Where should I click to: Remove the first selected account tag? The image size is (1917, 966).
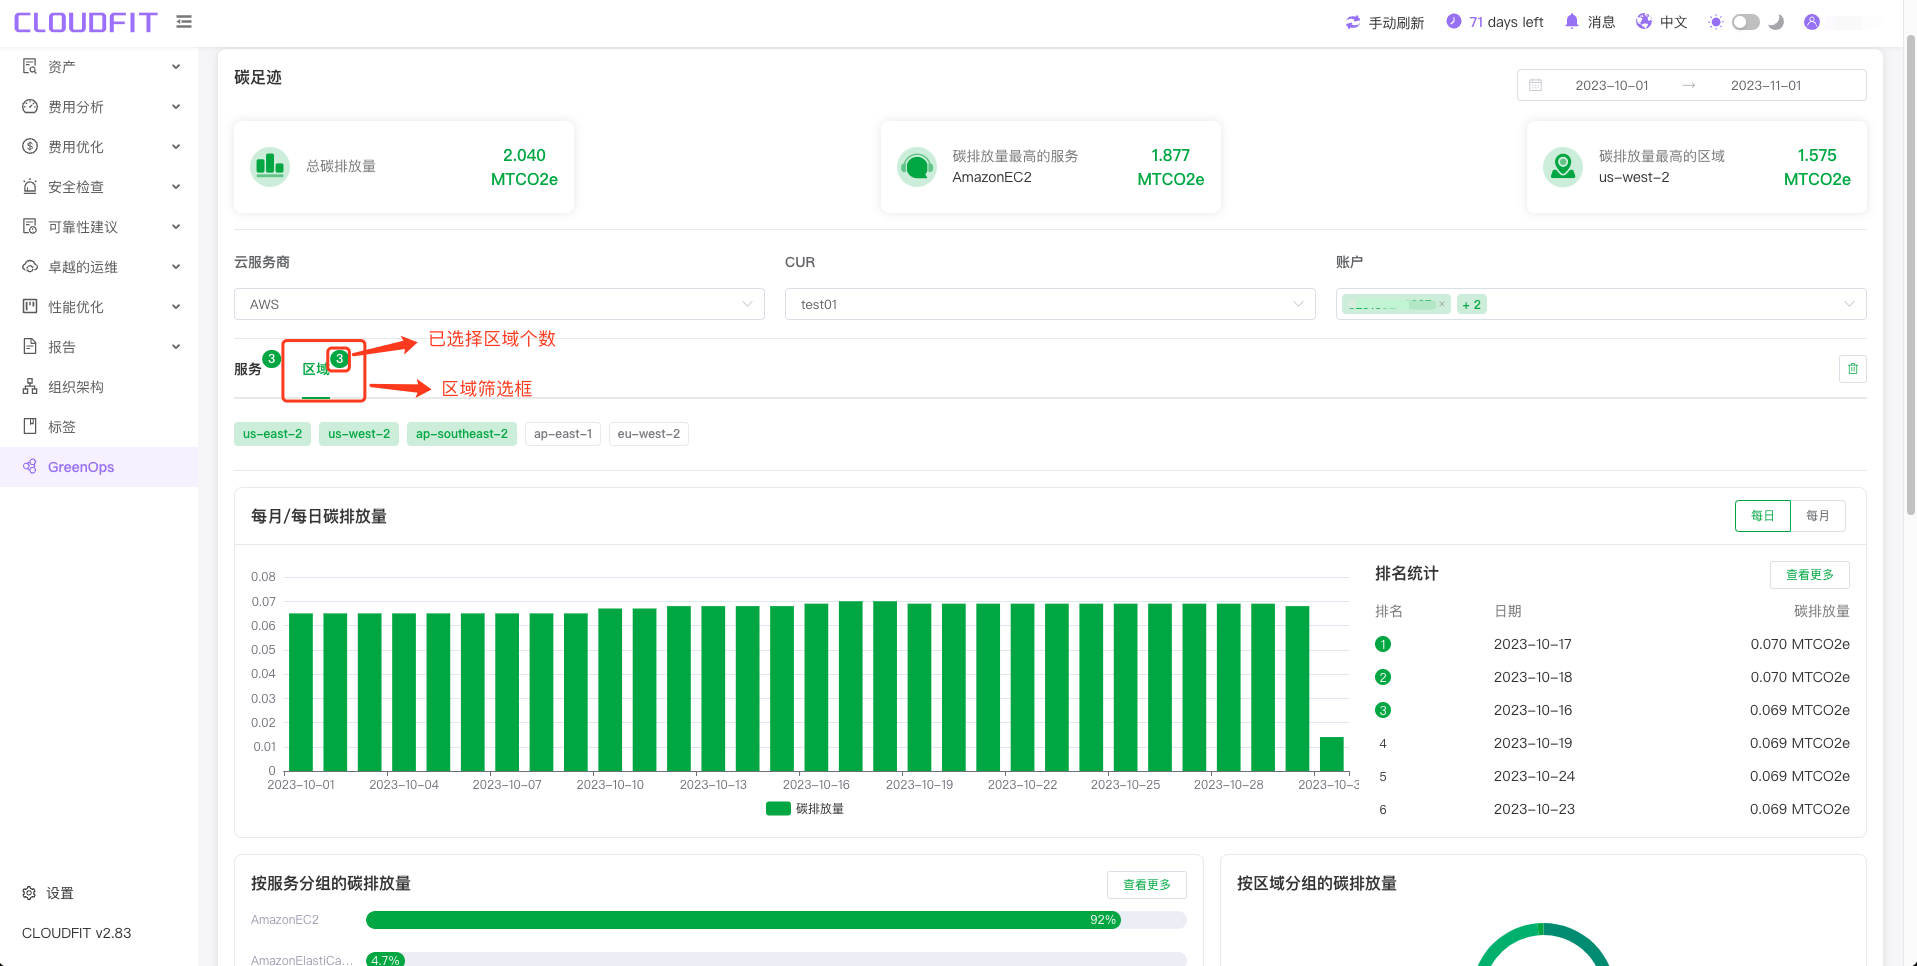(1442, 304)
